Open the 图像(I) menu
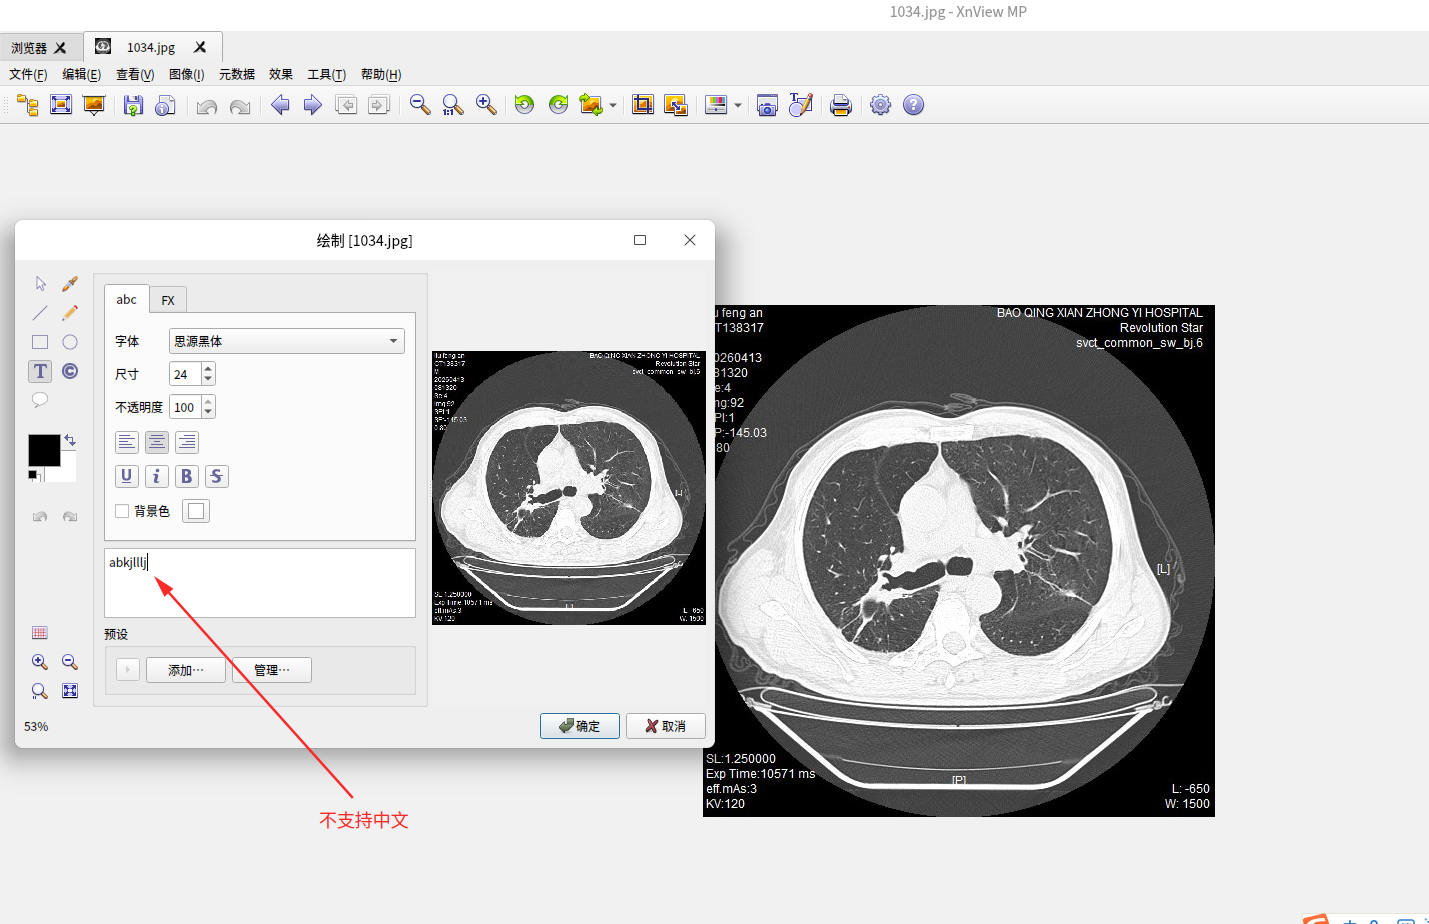 click(x=186, y=75)
